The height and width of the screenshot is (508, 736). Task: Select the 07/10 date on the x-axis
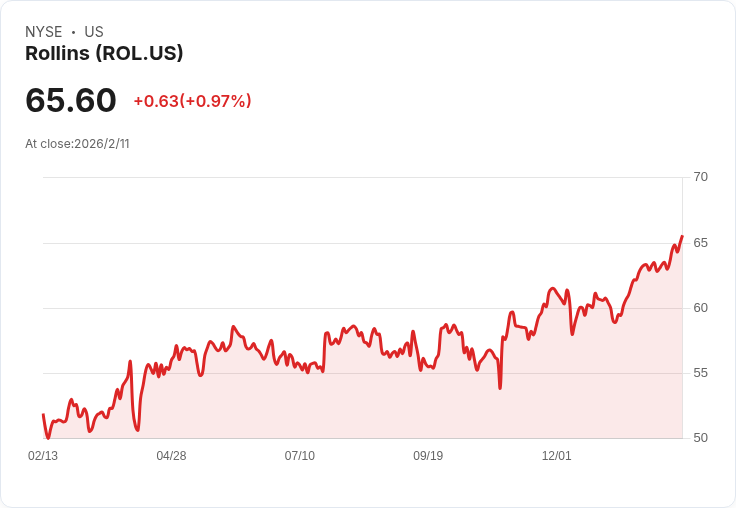299,456
